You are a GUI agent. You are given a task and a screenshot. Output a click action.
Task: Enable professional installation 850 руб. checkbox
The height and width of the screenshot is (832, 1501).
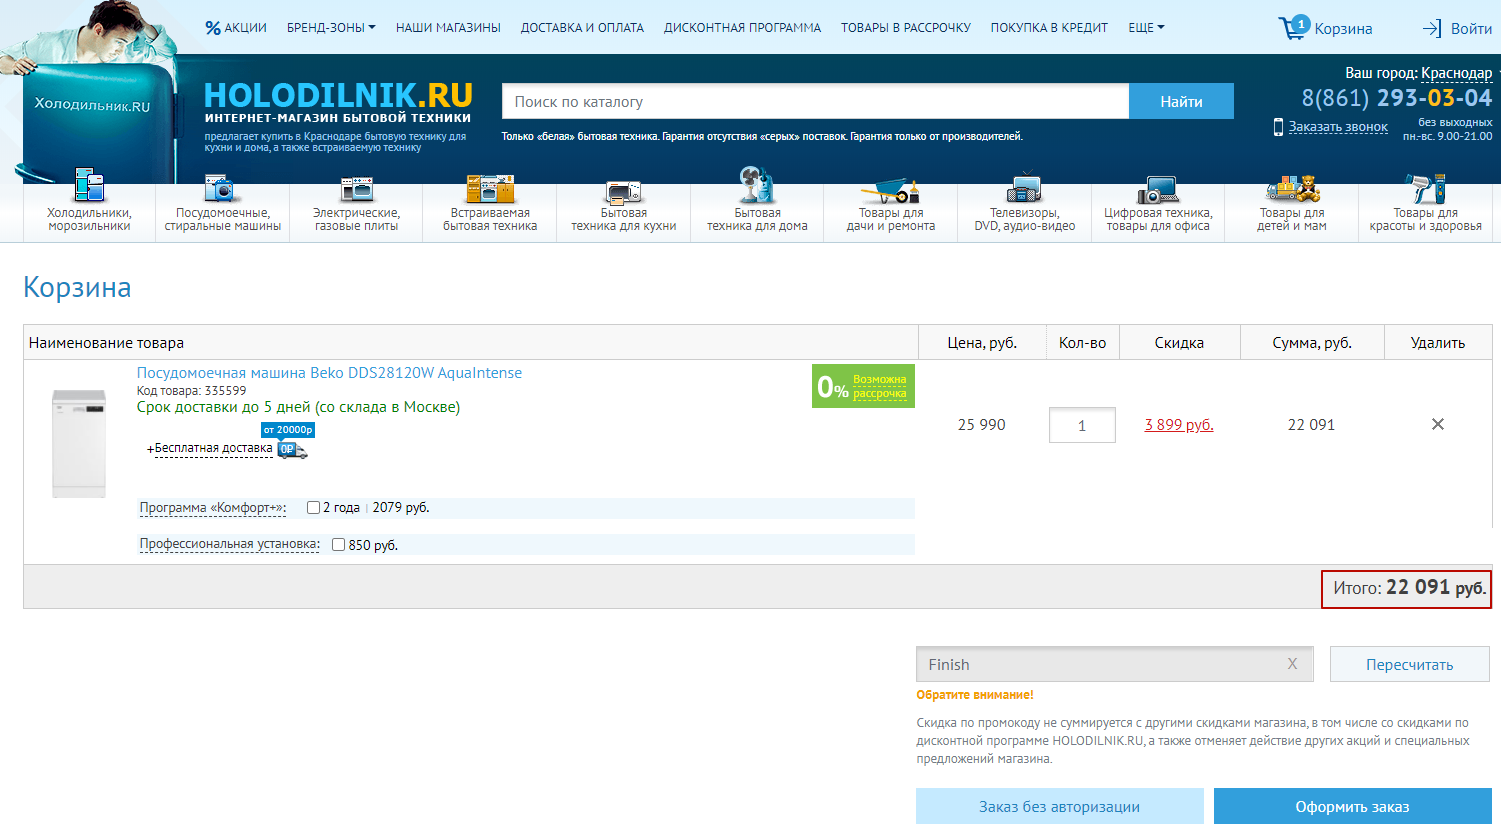[338, 545]
